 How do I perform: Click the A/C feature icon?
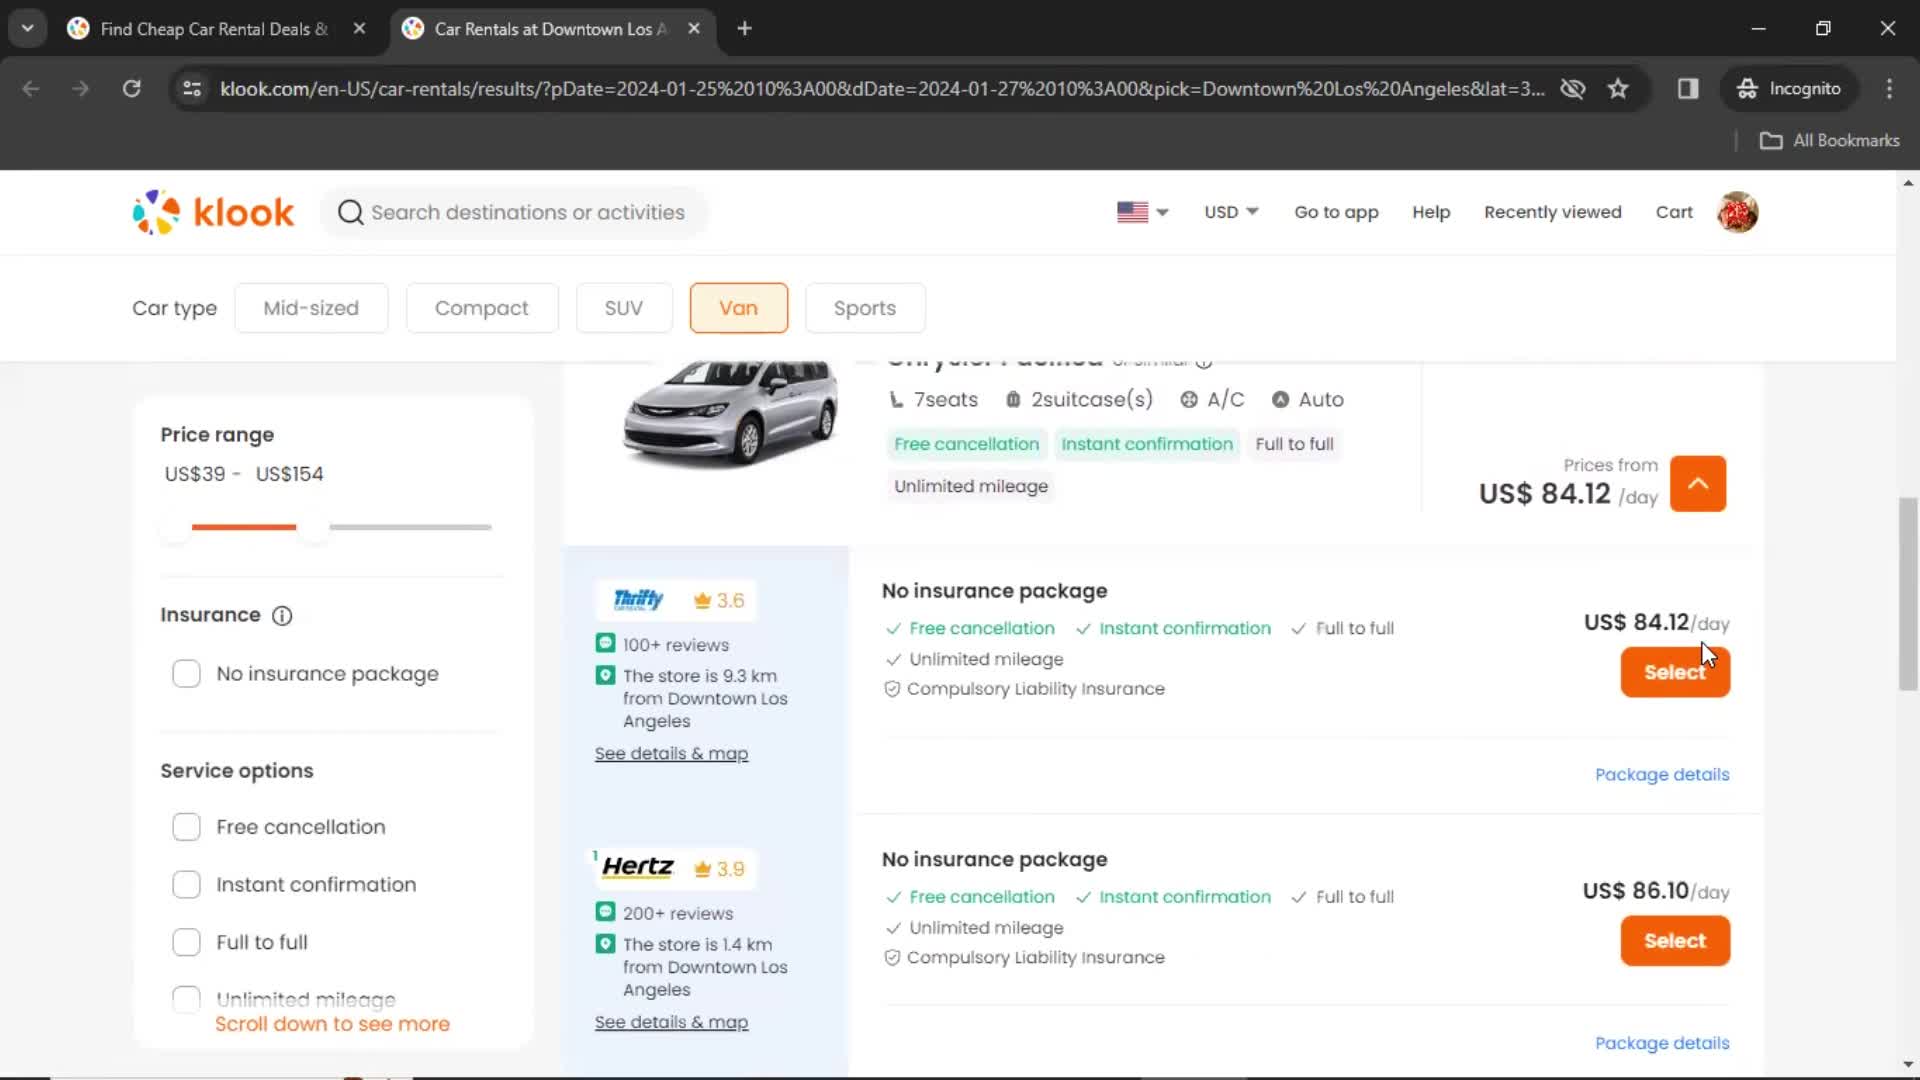[x=1189, y=400]
